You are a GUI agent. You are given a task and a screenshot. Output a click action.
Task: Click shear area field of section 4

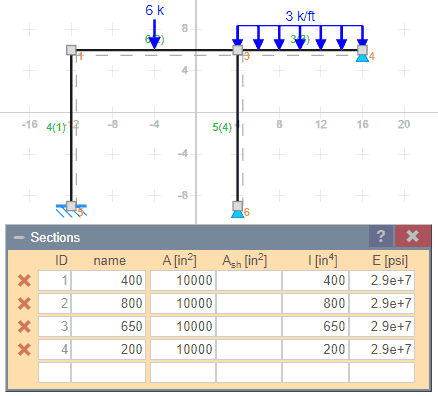(x=249, y=349)
